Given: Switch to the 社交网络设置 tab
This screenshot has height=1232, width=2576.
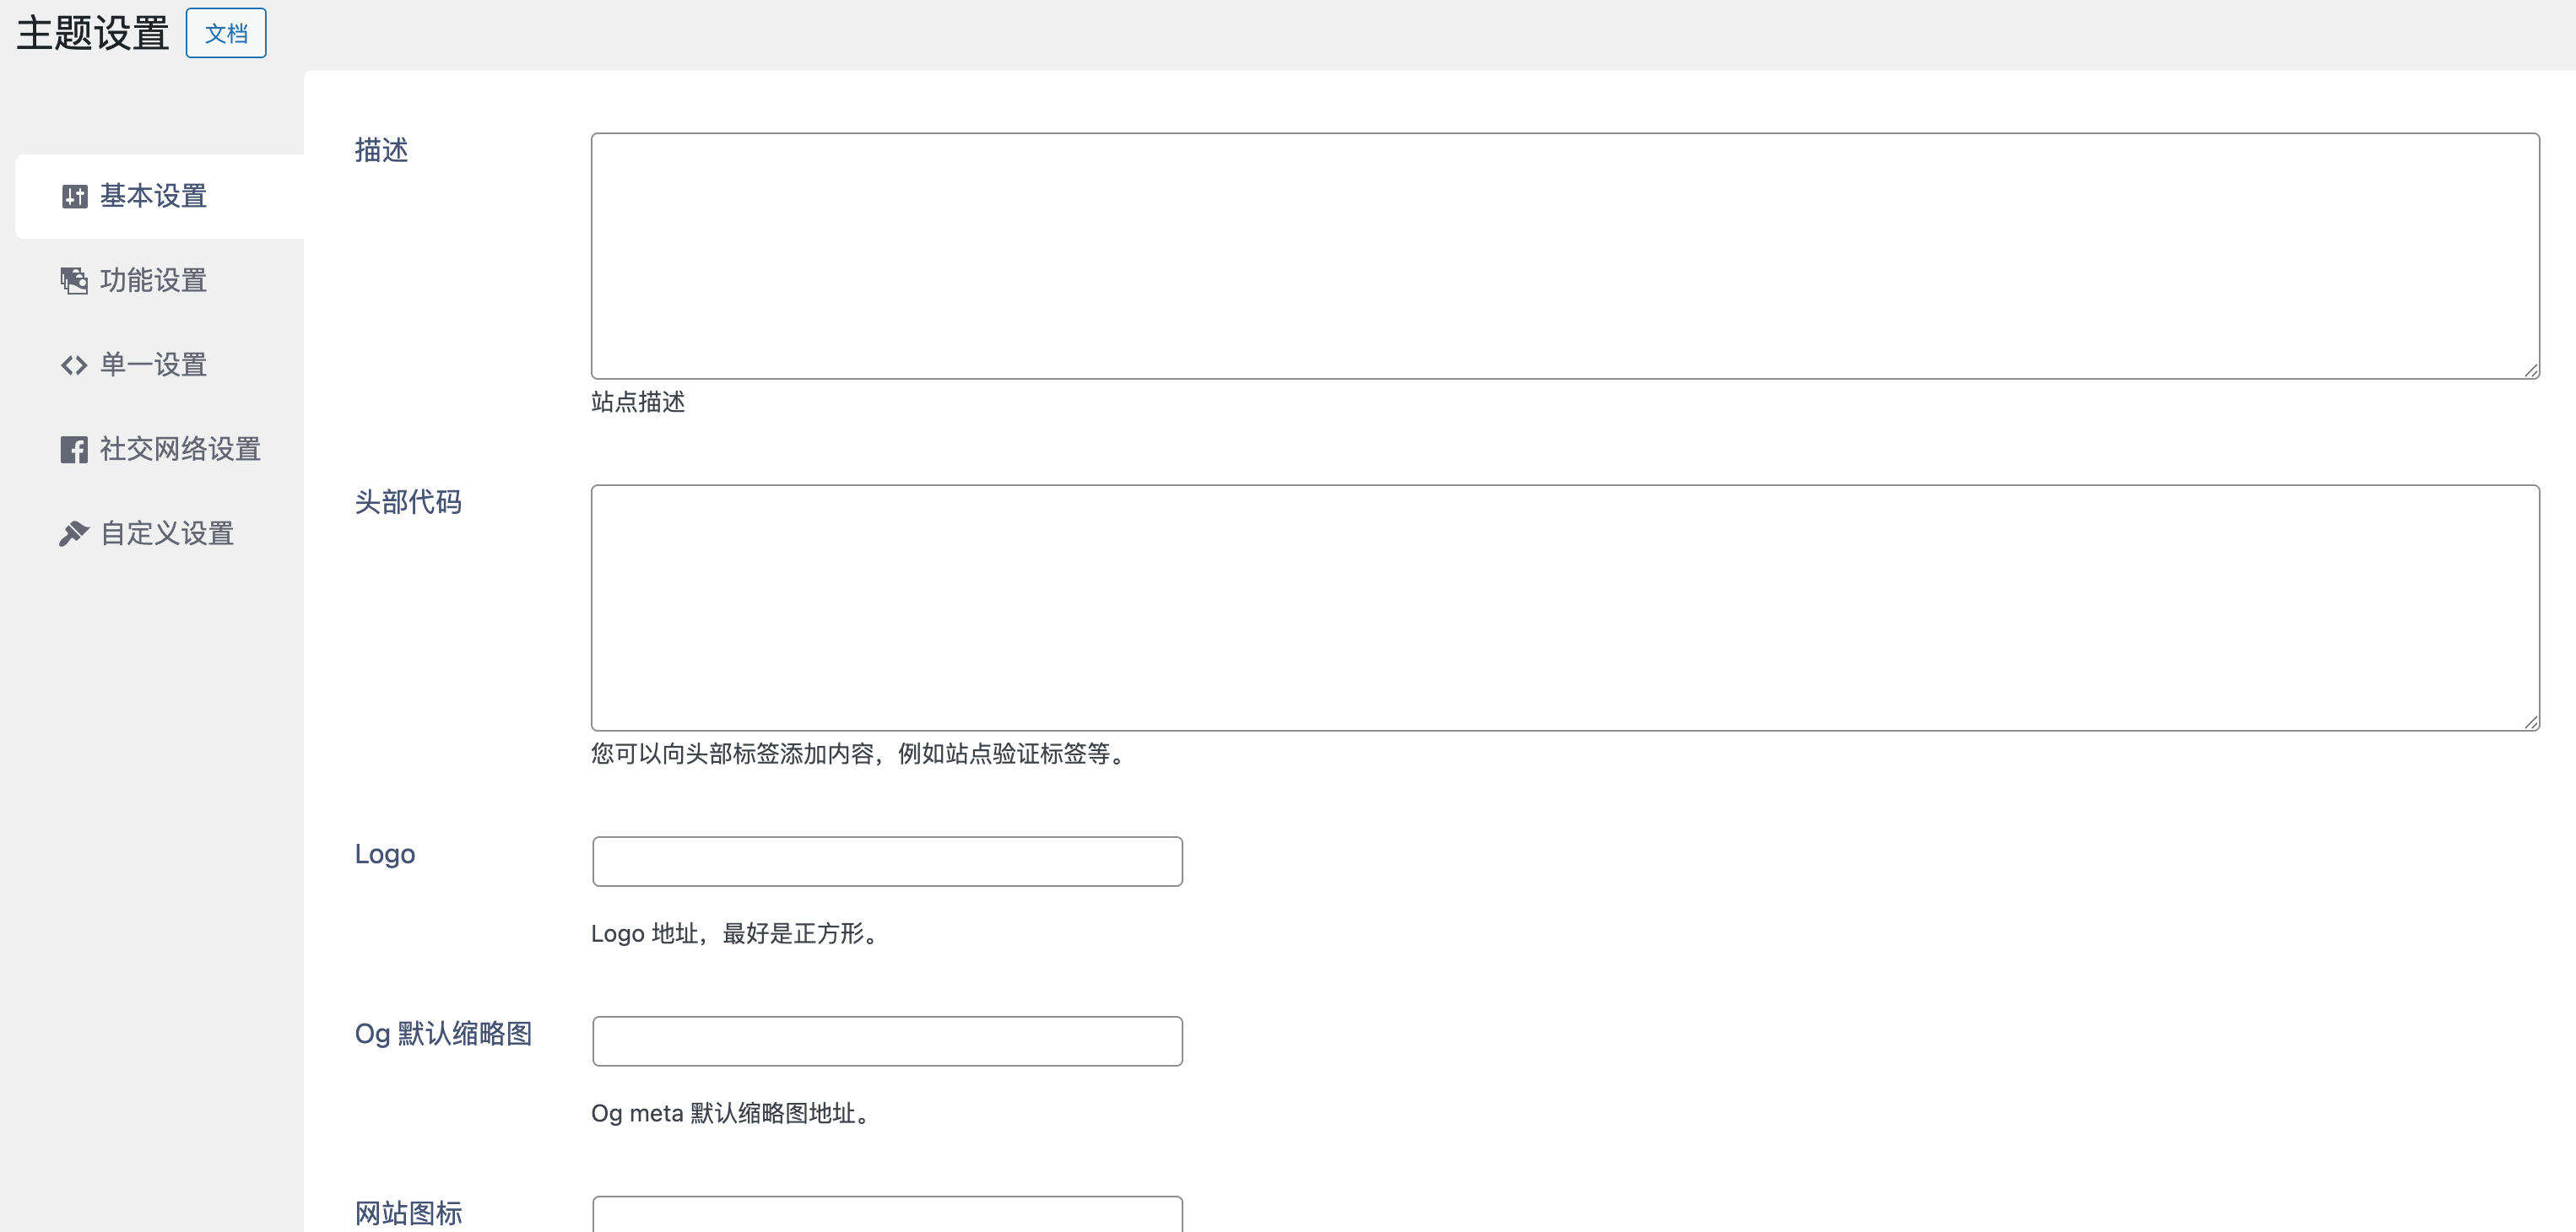Looking at the screenshot, I should tap(178, 449).
